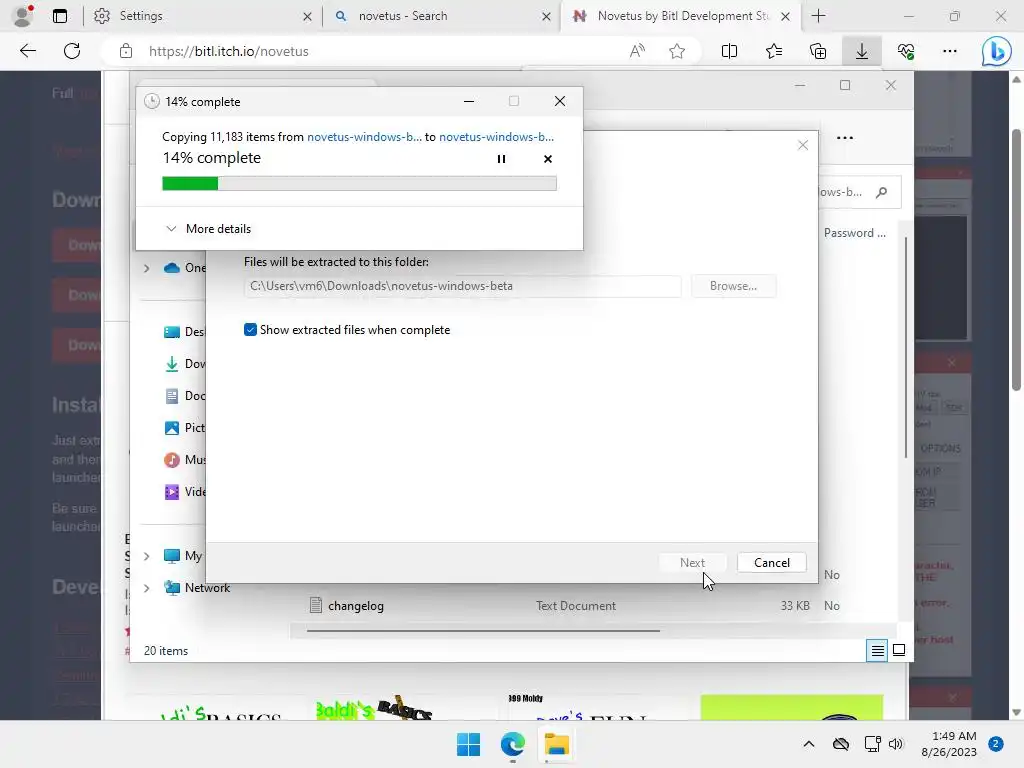
Task: Open Edge profile avatar
Action: tap(23, 16)
